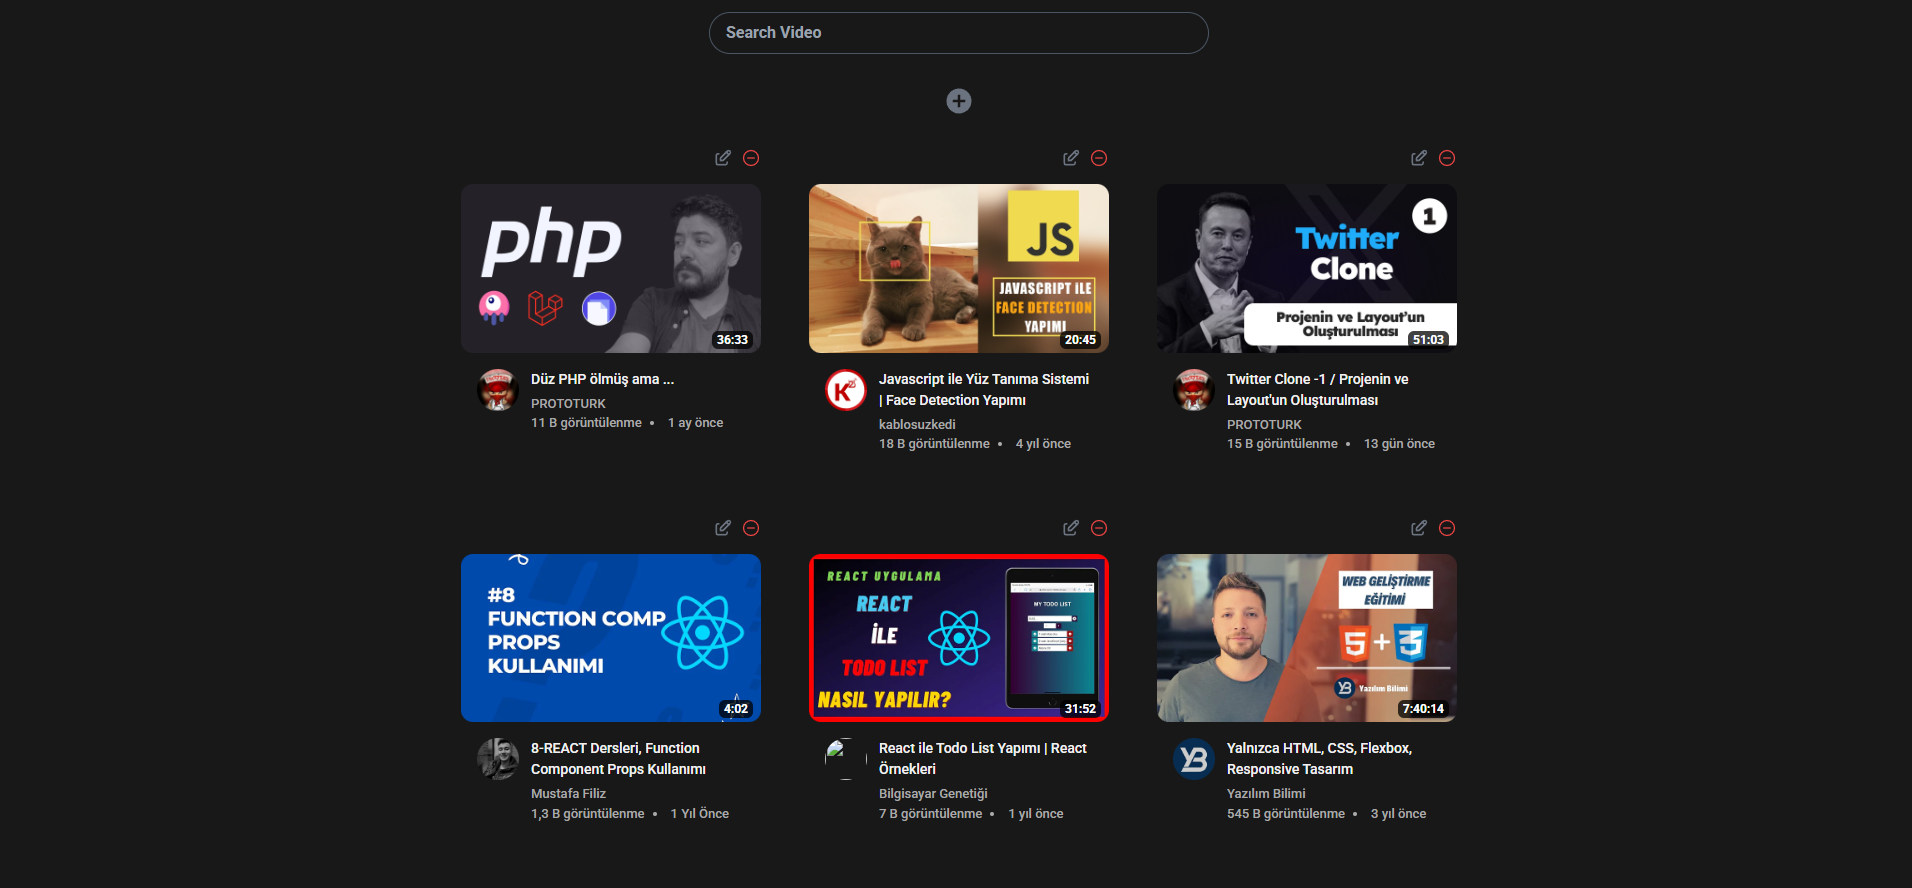Screen dimensions: 1912x888
Task: Click the Bilgisayar Genetiği channel avatar
Action: pyautogui.click(x=846, y=759)
